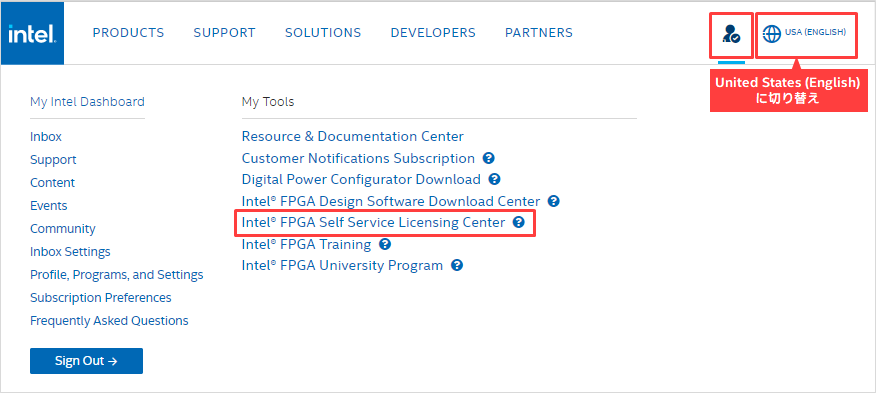The width and height of the screenshot is (876, 393).
Task: Open the signed-in user account icon
Action: click(731, 34)
